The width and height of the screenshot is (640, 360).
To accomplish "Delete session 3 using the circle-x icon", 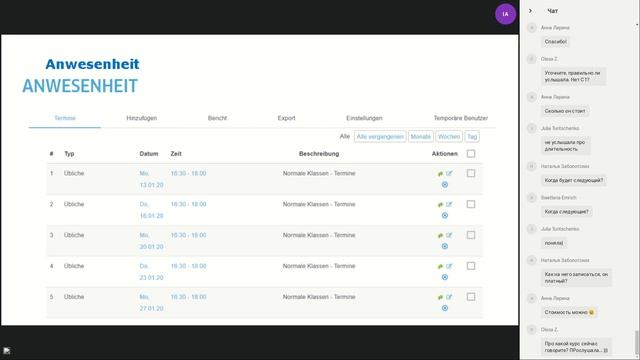I will pyautogui.click(x=445, y=247).
